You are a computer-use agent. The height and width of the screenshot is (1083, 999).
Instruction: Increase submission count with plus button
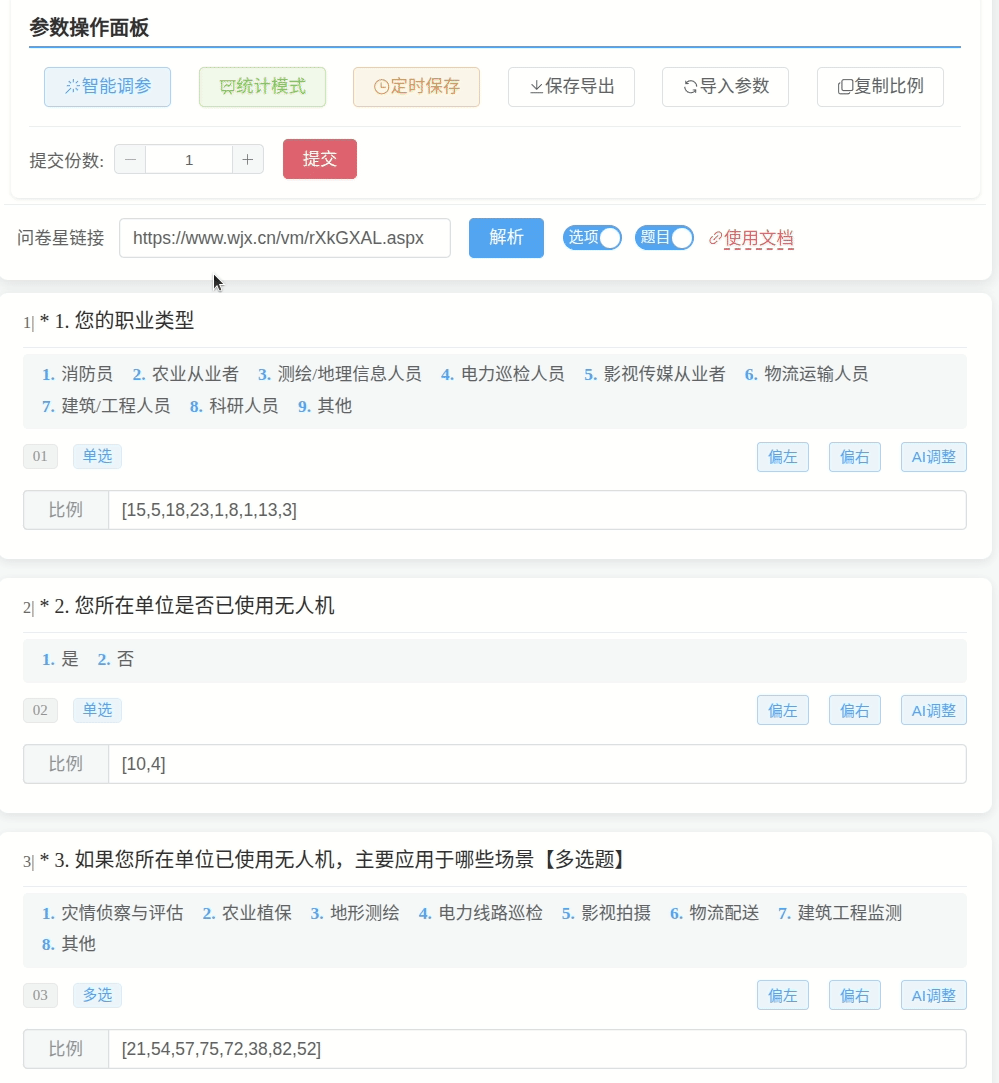(x=248, y=159)
